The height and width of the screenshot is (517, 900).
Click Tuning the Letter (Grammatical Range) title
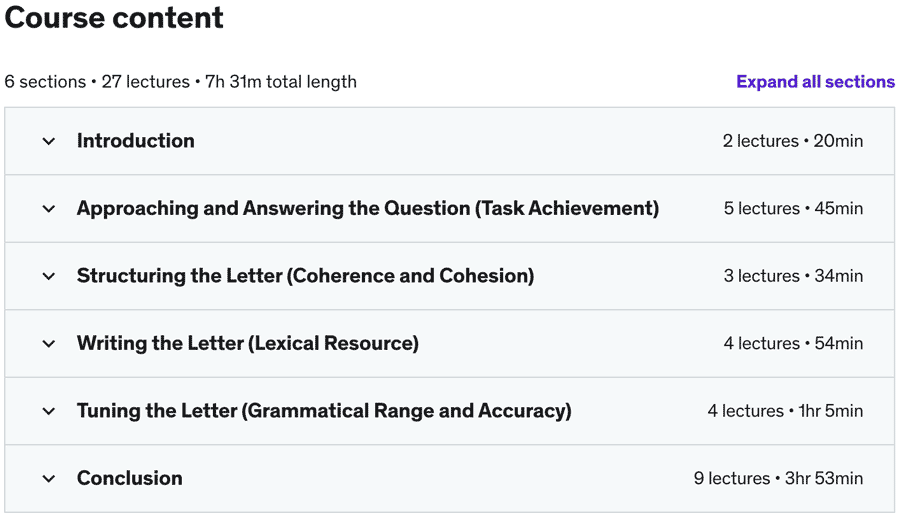click(x=324, y=411)
